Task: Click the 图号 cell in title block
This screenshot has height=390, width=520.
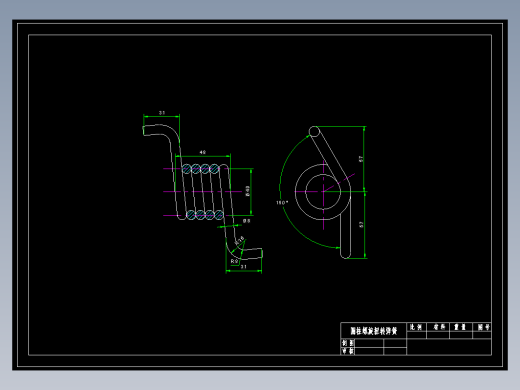Action: point(483,327)
